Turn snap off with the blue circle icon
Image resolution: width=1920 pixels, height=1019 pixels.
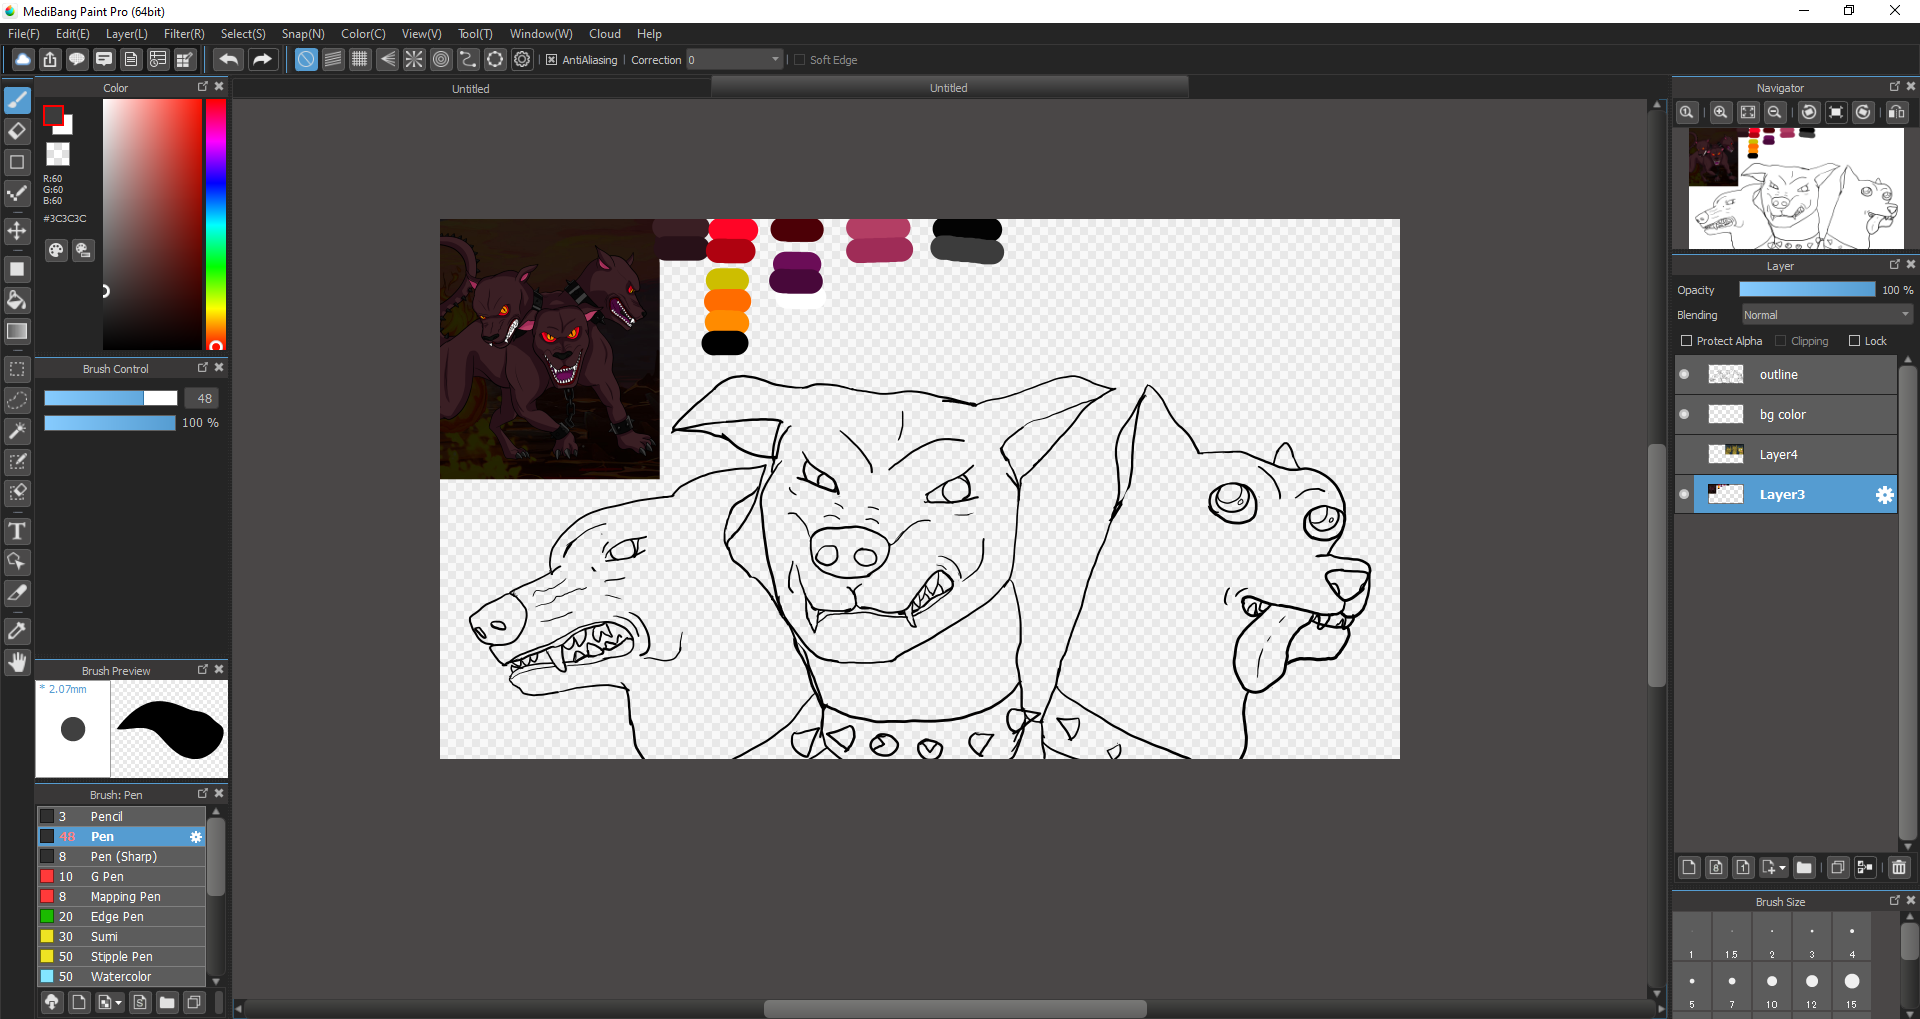point(306,60)
